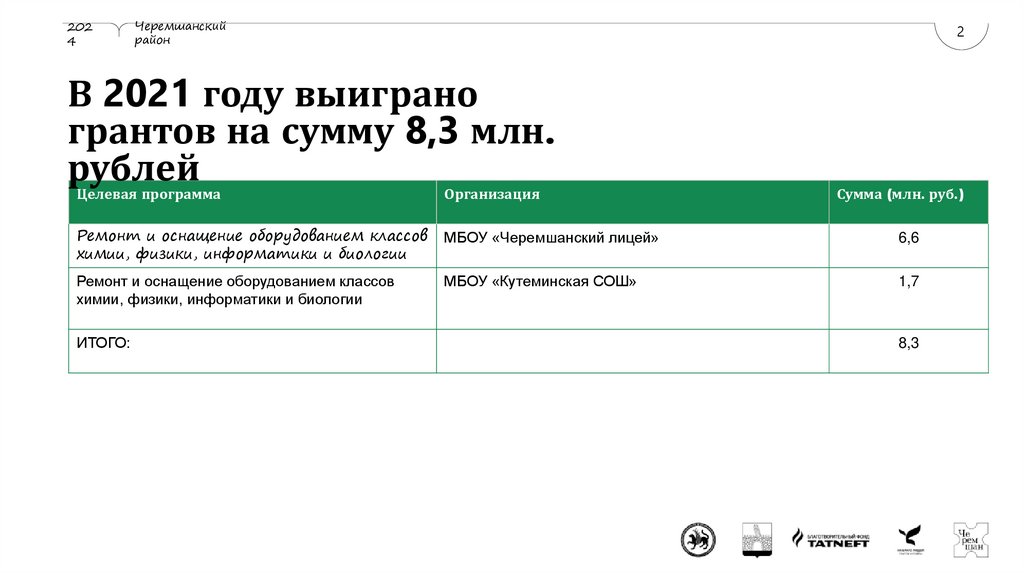This screenshot has height=574, width=1024.
Task: Click the Tatarstan coat of arms logo
Action: pyautogui.click(x=698, y=539)
